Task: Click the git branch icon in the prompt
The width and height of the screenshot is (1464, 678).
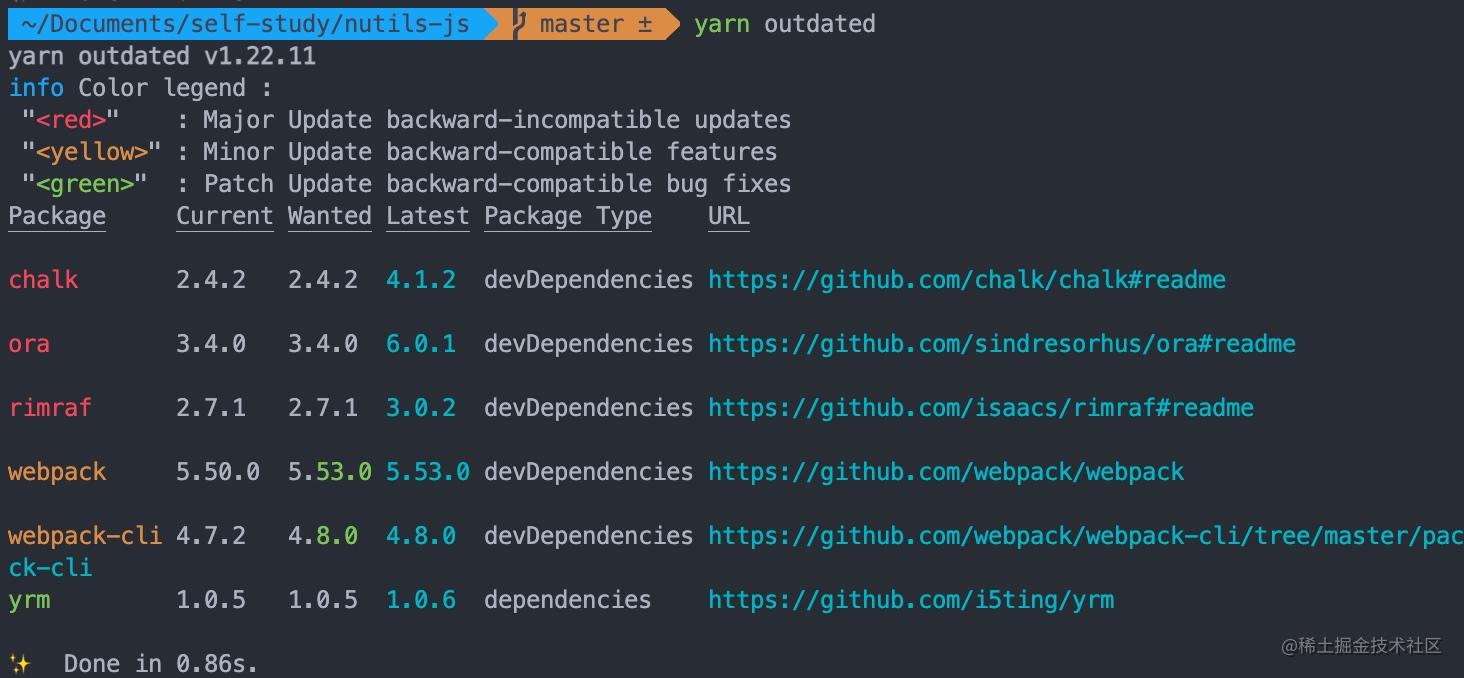Action: (517, 23)
